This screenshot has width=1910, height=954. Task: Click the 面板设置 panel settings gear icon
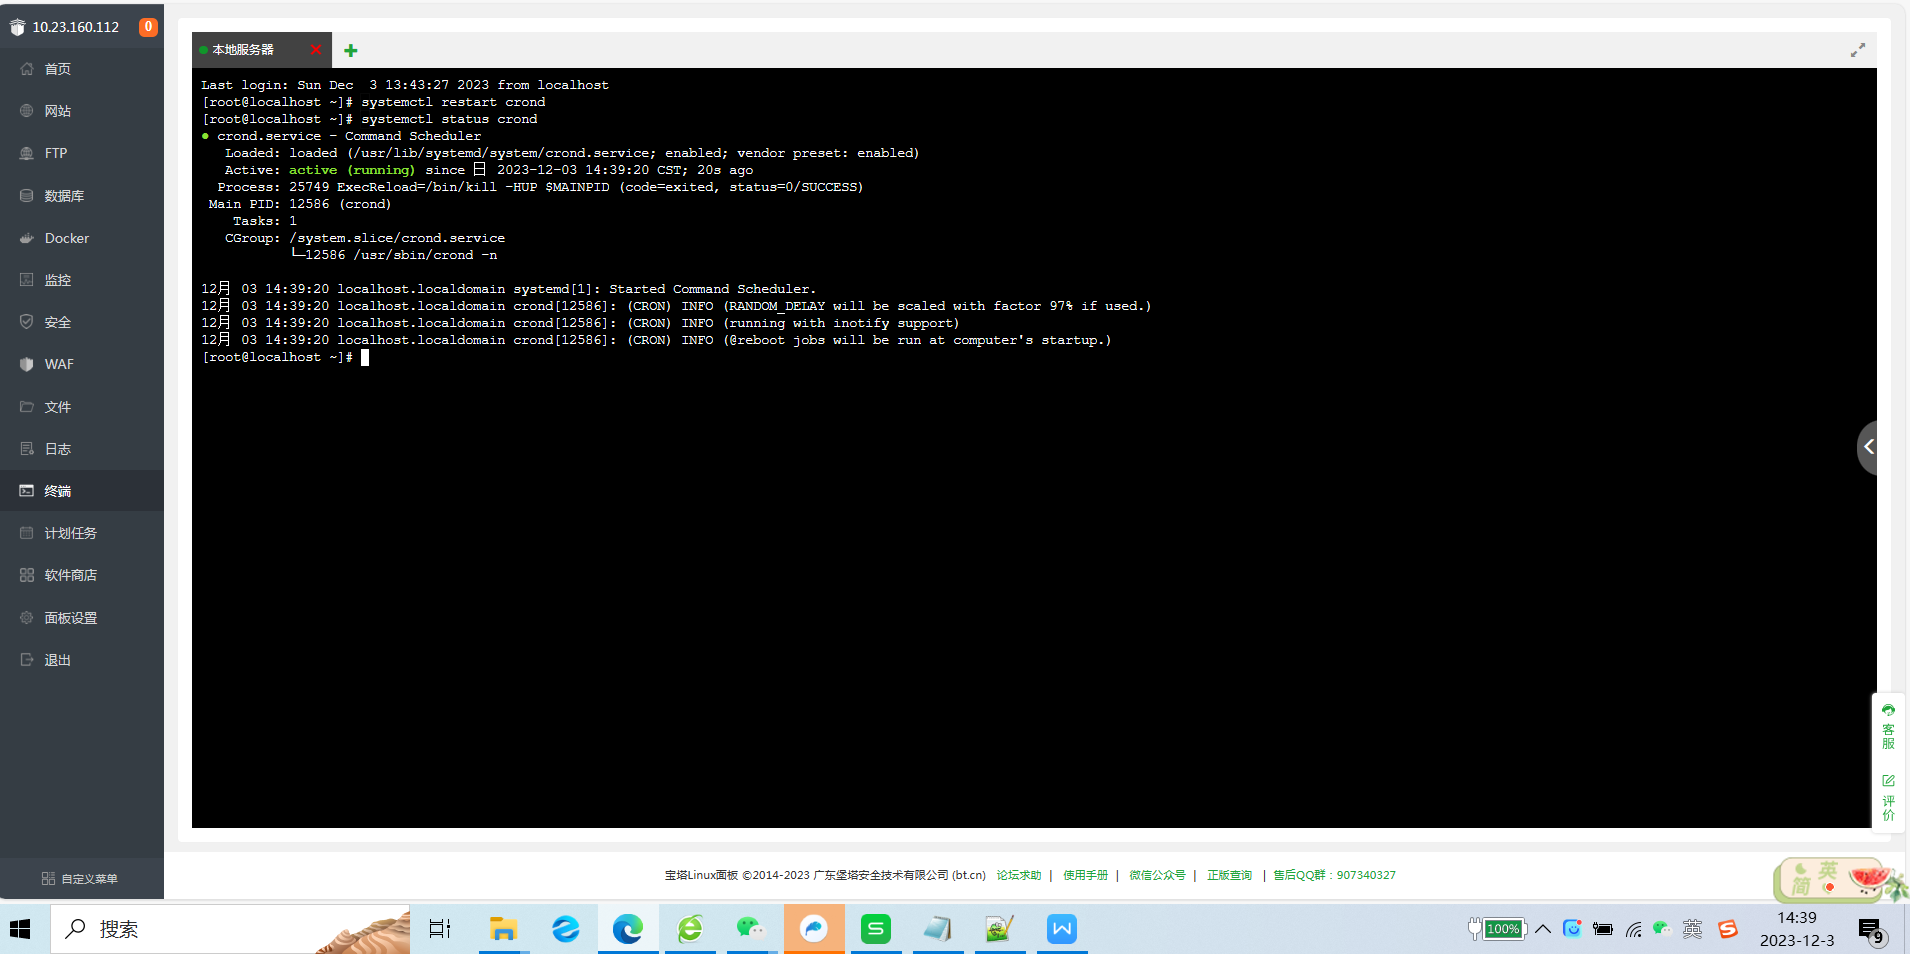(x=27, y=618)
